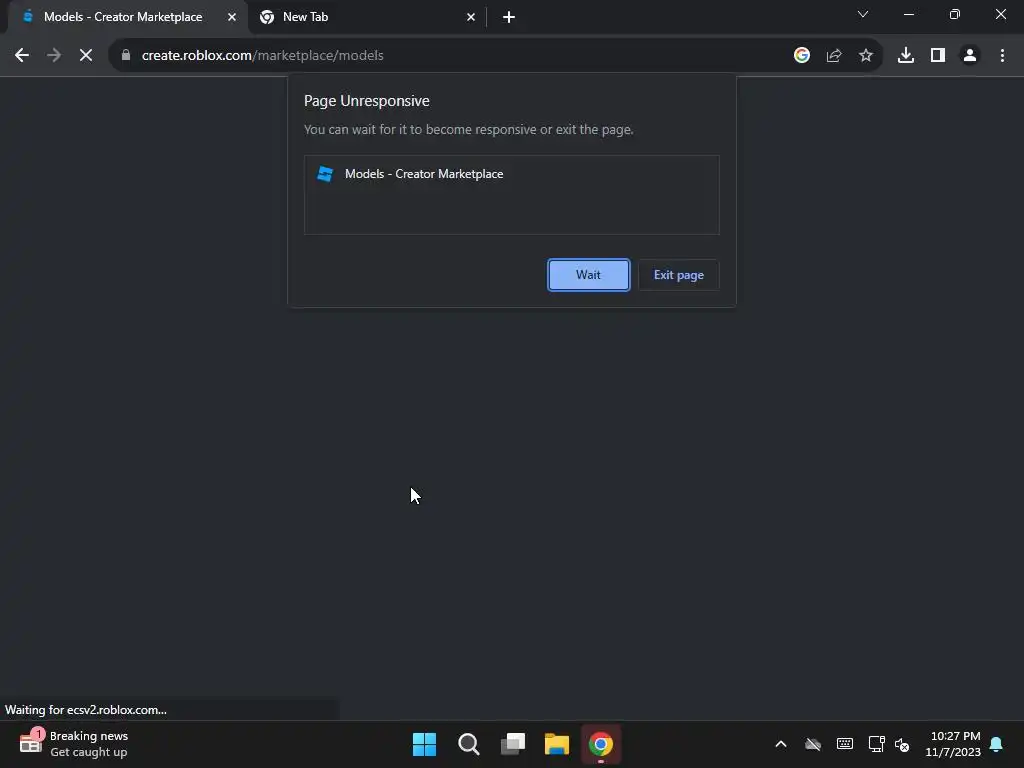Viewport: 1024px width, 768px height.
Task: Open the notification bell icon
Action: (x=997, y=744)
